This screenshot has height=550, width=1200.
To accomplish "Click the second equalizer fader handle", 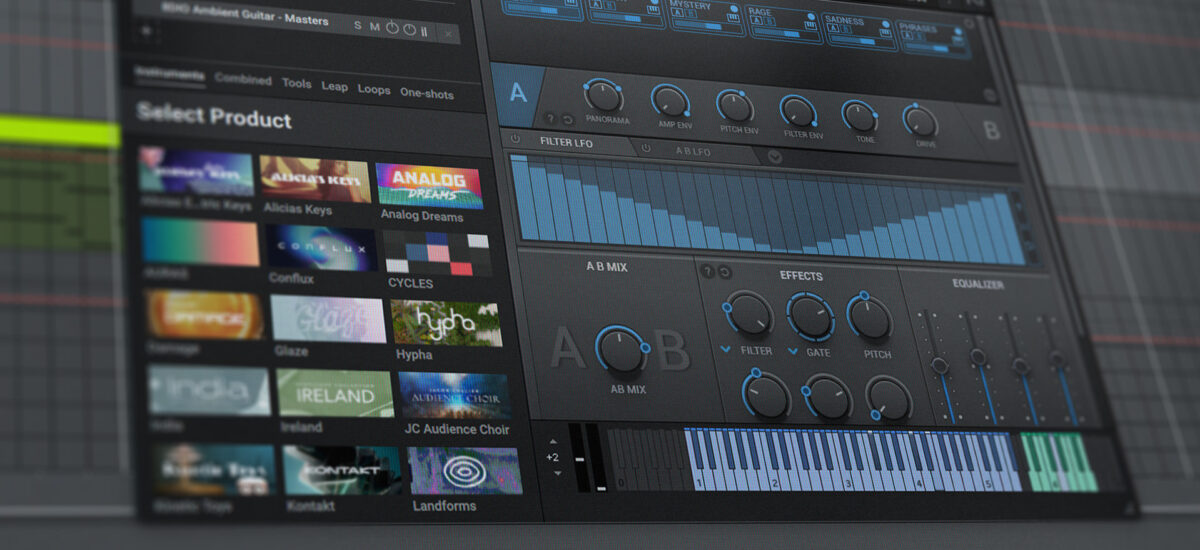I will coord(980,357).
